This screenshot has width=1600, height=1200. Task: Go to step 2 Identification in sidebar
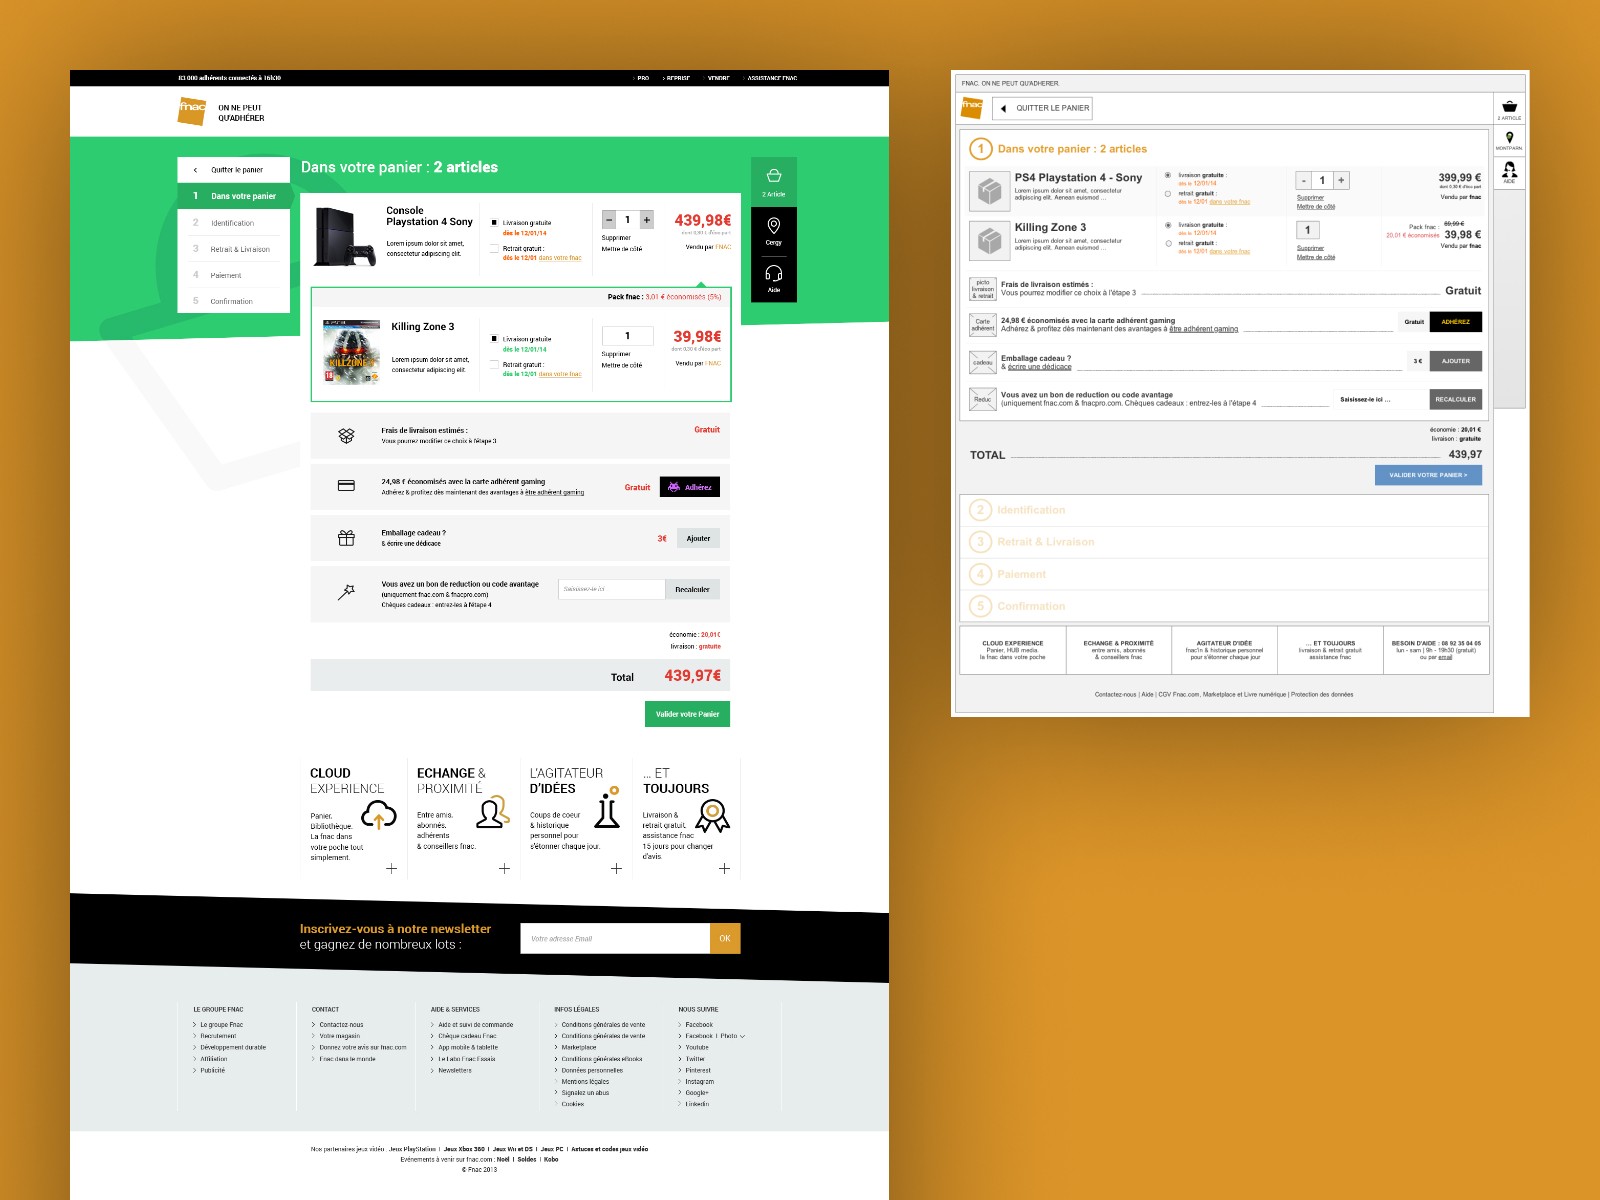pyautogui.click(x=234, y=223)
